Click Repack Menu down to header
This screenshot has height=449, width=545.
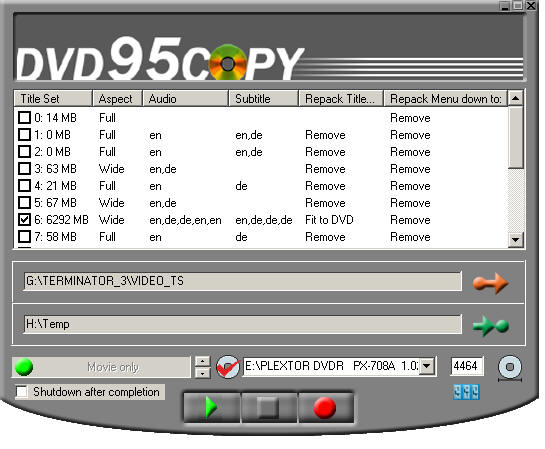(x=446, y=99)
